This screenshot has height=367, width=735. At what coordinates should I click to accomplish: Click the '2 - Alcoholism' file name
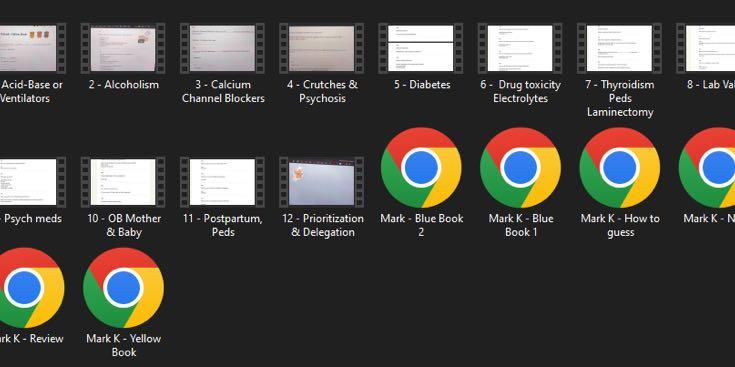[x=124, y=85]
